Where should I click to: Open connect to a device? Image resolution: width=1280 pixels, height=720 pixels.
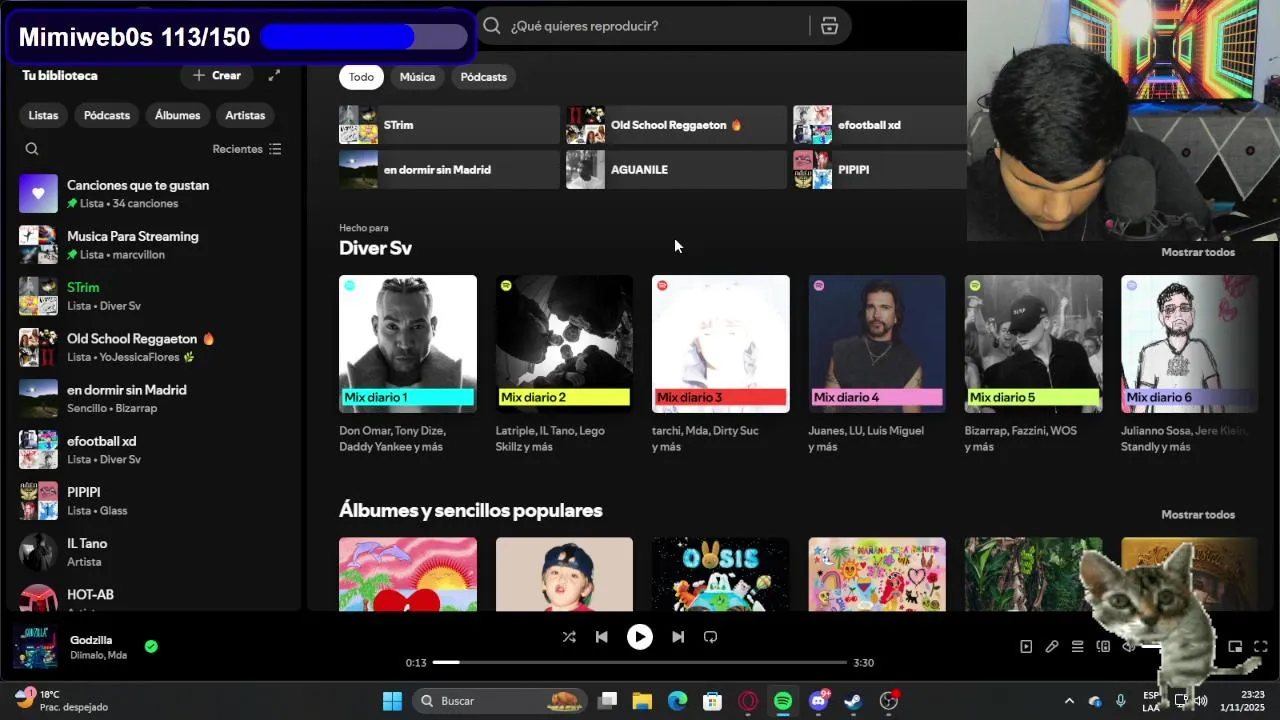click(x=1103, y=647)
